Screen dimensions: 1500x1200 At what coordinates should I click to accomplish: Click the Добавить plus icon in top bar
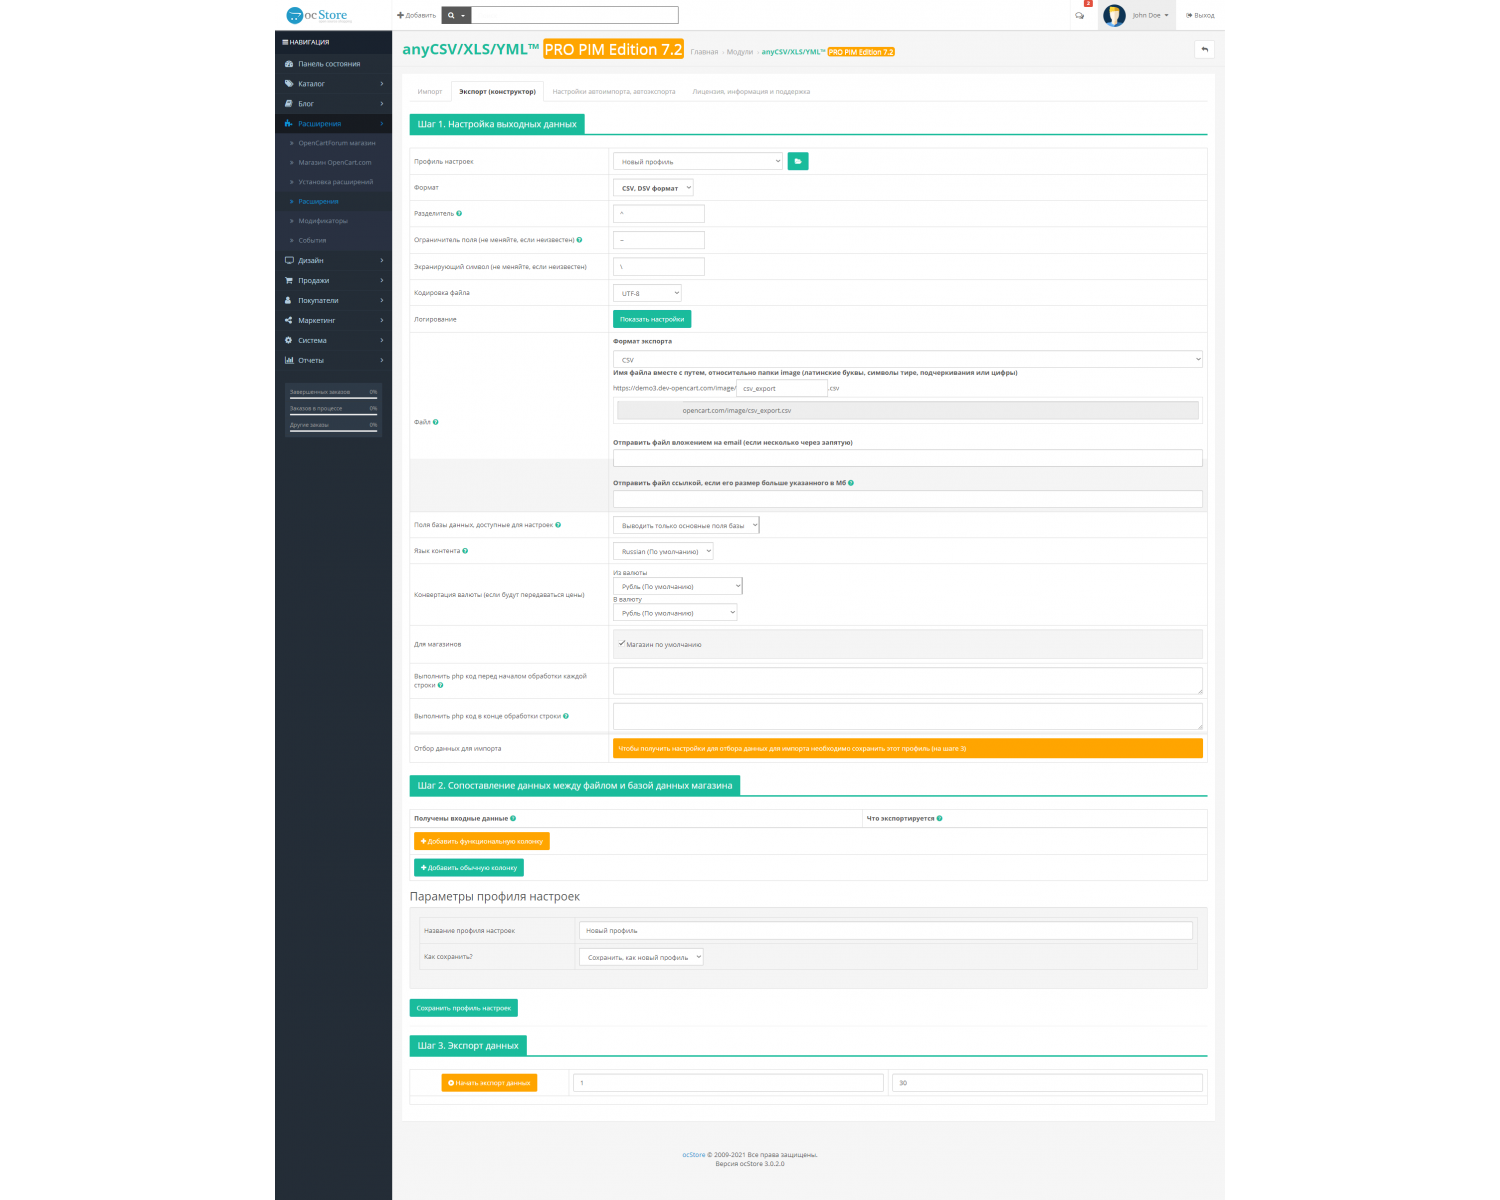pos(399,15)
